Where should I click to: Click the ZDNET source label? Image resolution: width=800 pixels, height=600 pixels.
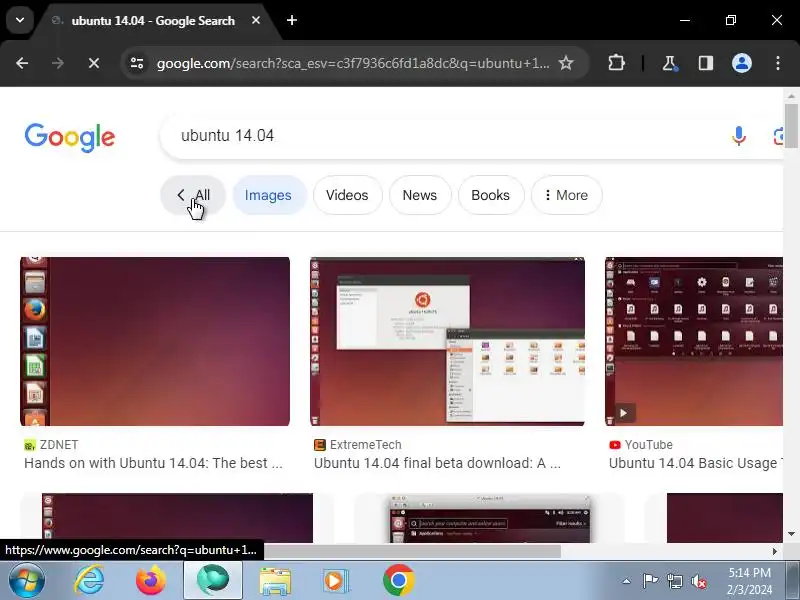[59, 445]
